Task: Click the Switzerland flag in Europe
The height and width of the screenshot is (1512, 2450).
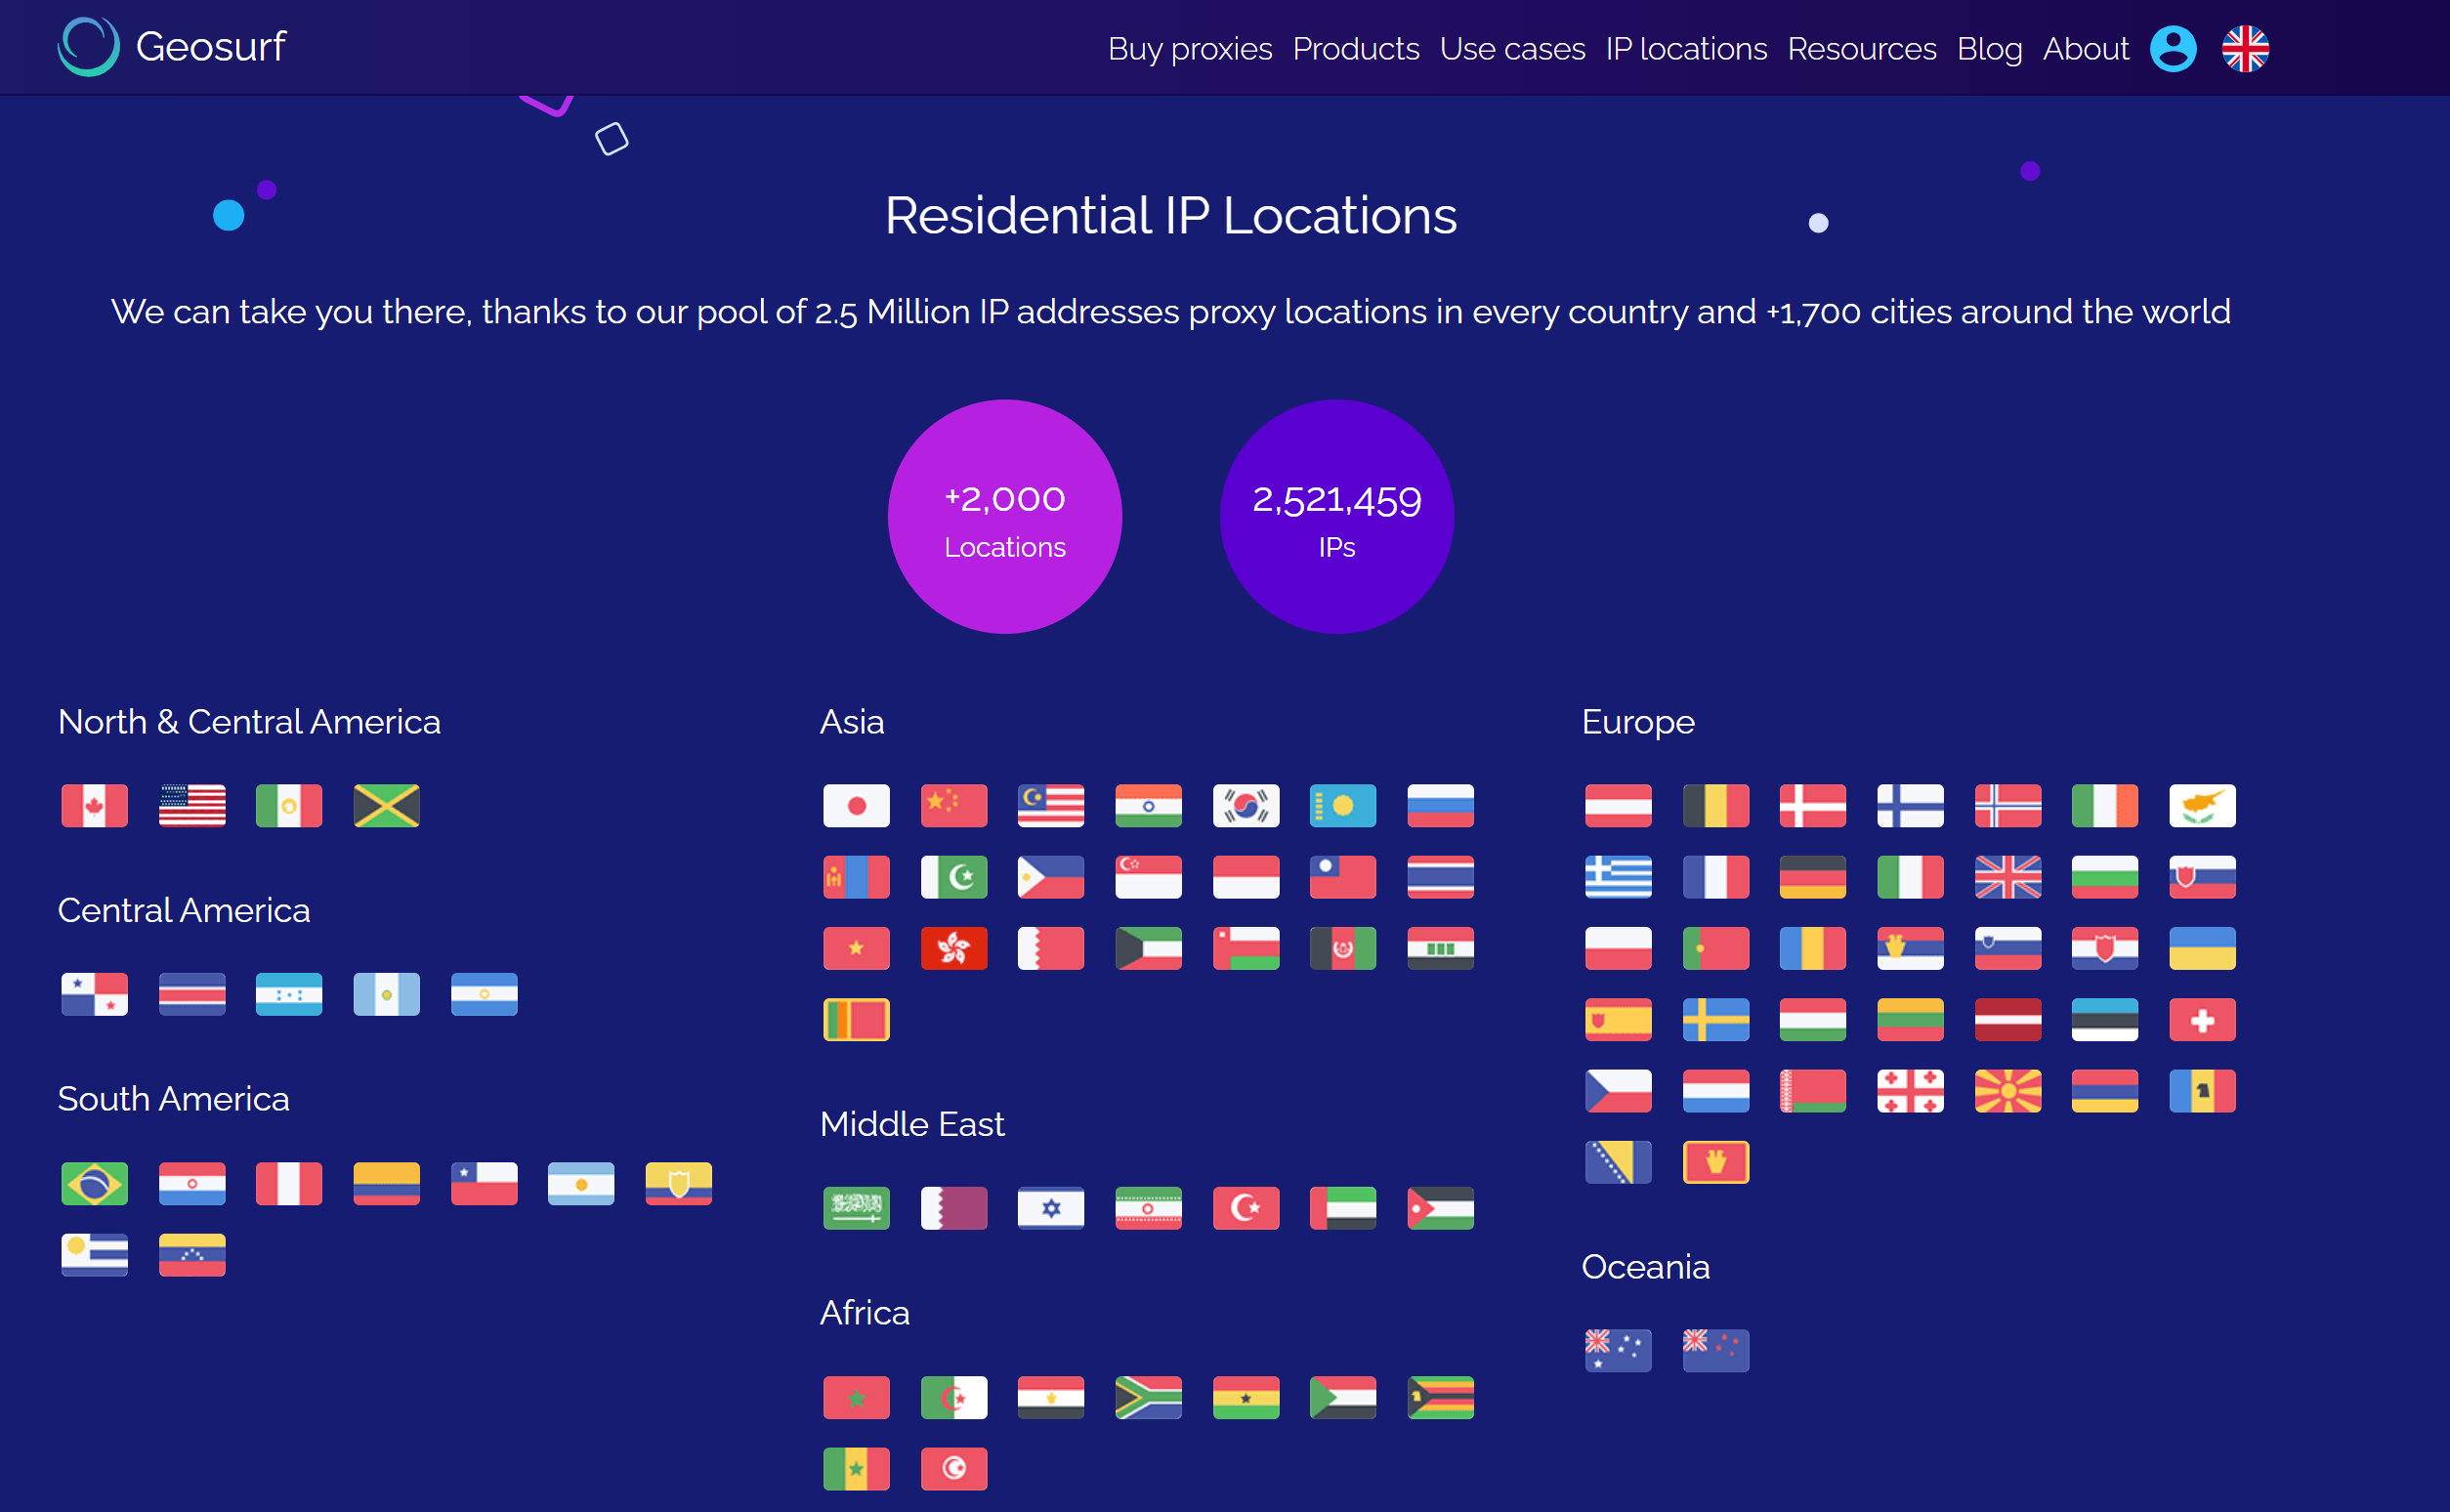Action: click(2203, 1019)
